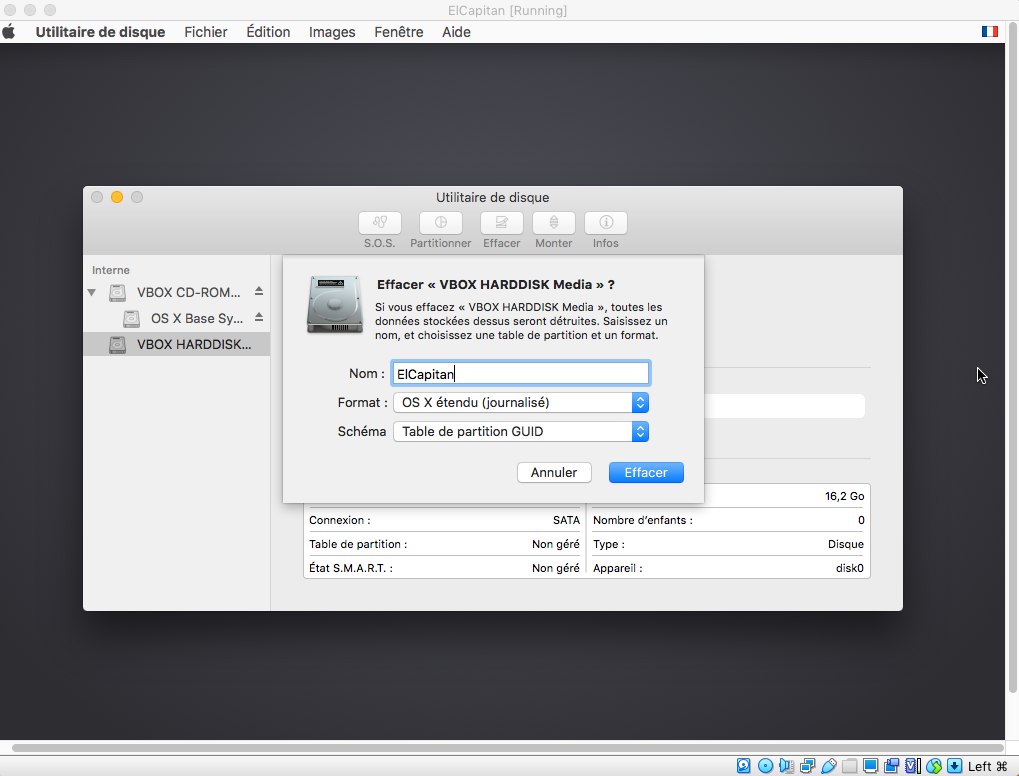The height and width of the screenshot is (776, 1019).
Task: Click the VBOX HARDDISK drive icon in sidebar
Action: pos(118,344)
